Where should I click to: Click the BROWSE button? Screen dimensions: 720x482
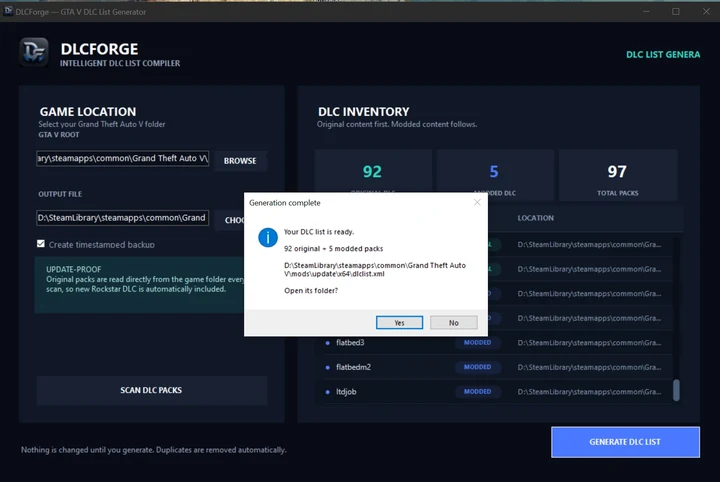[x=240, y=161]
